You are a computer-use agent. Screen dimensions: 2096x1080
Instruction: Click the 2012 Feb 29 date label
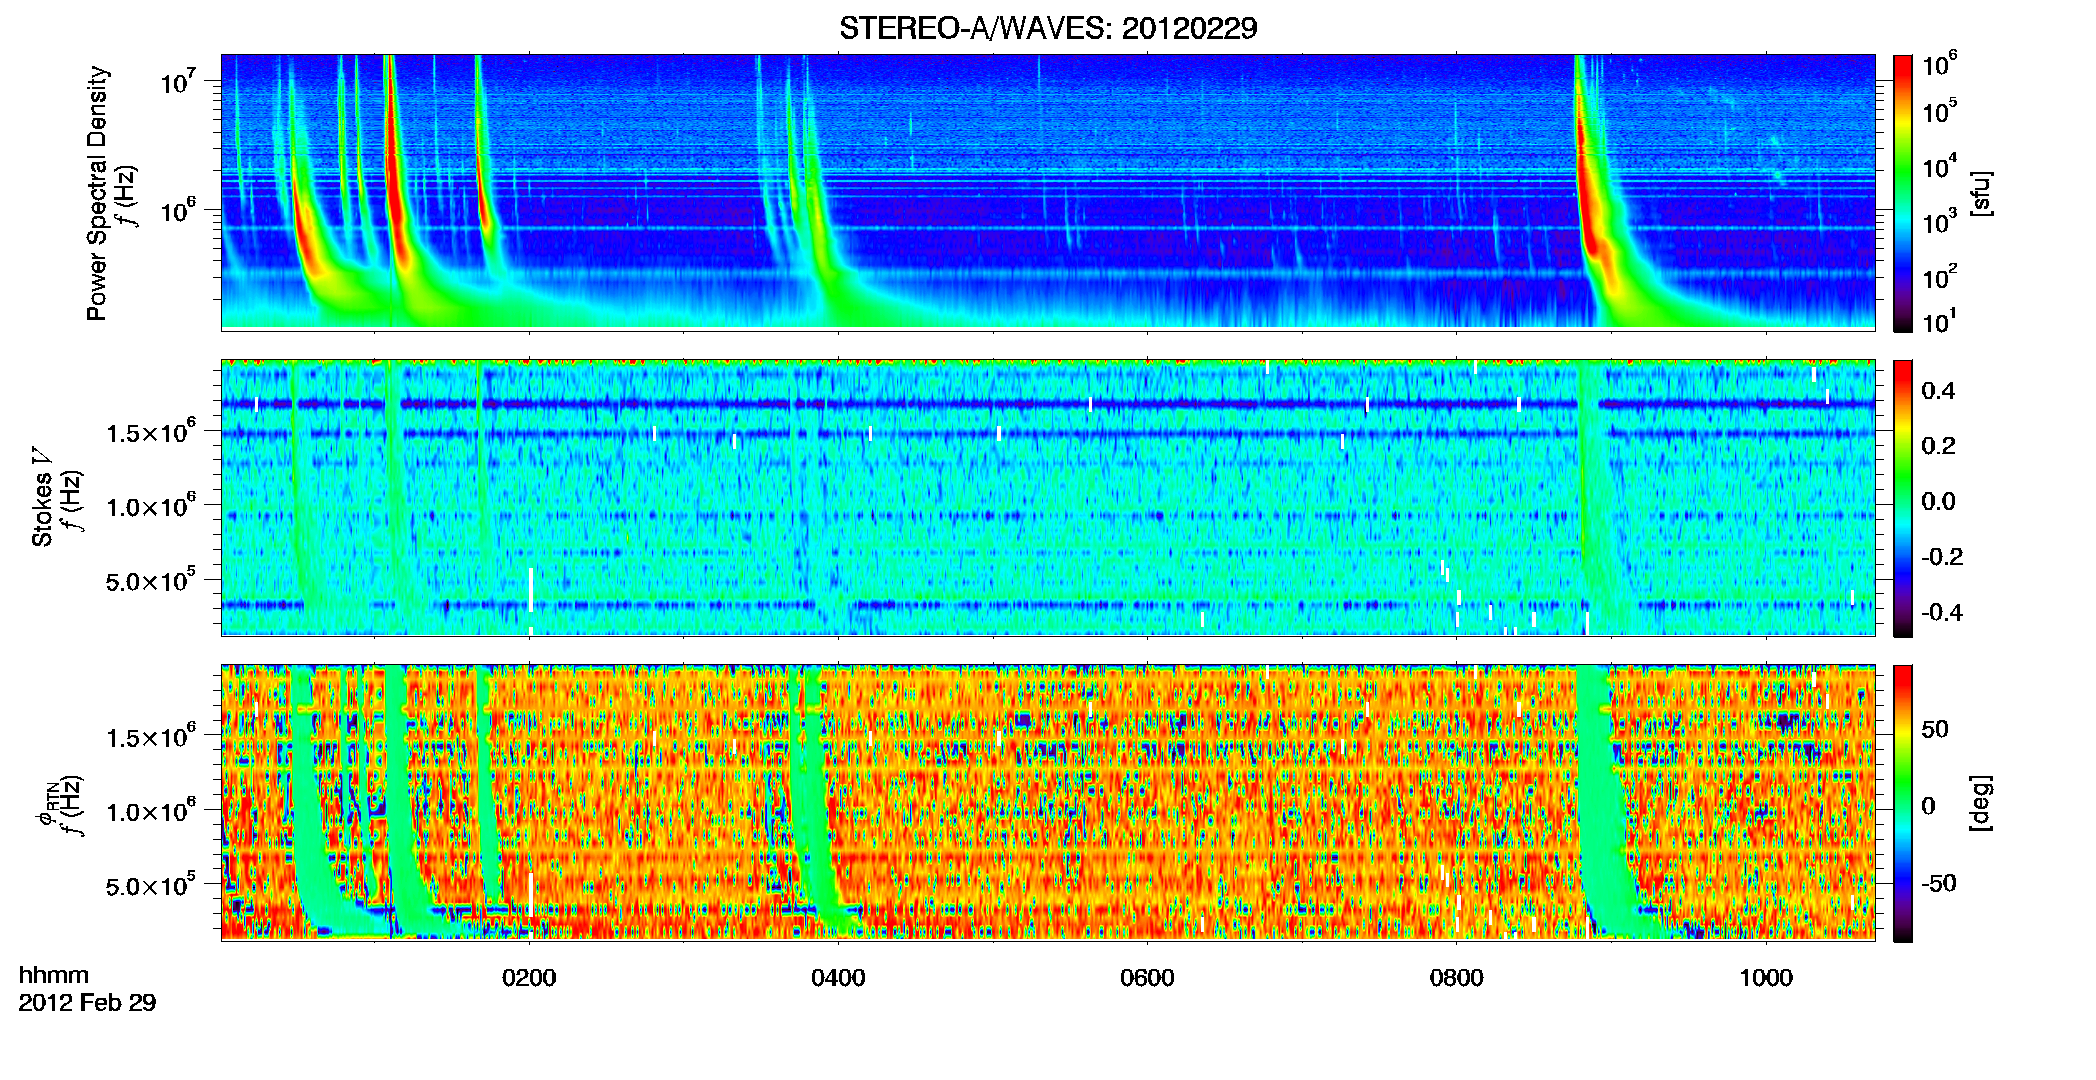coord(87,1003)
